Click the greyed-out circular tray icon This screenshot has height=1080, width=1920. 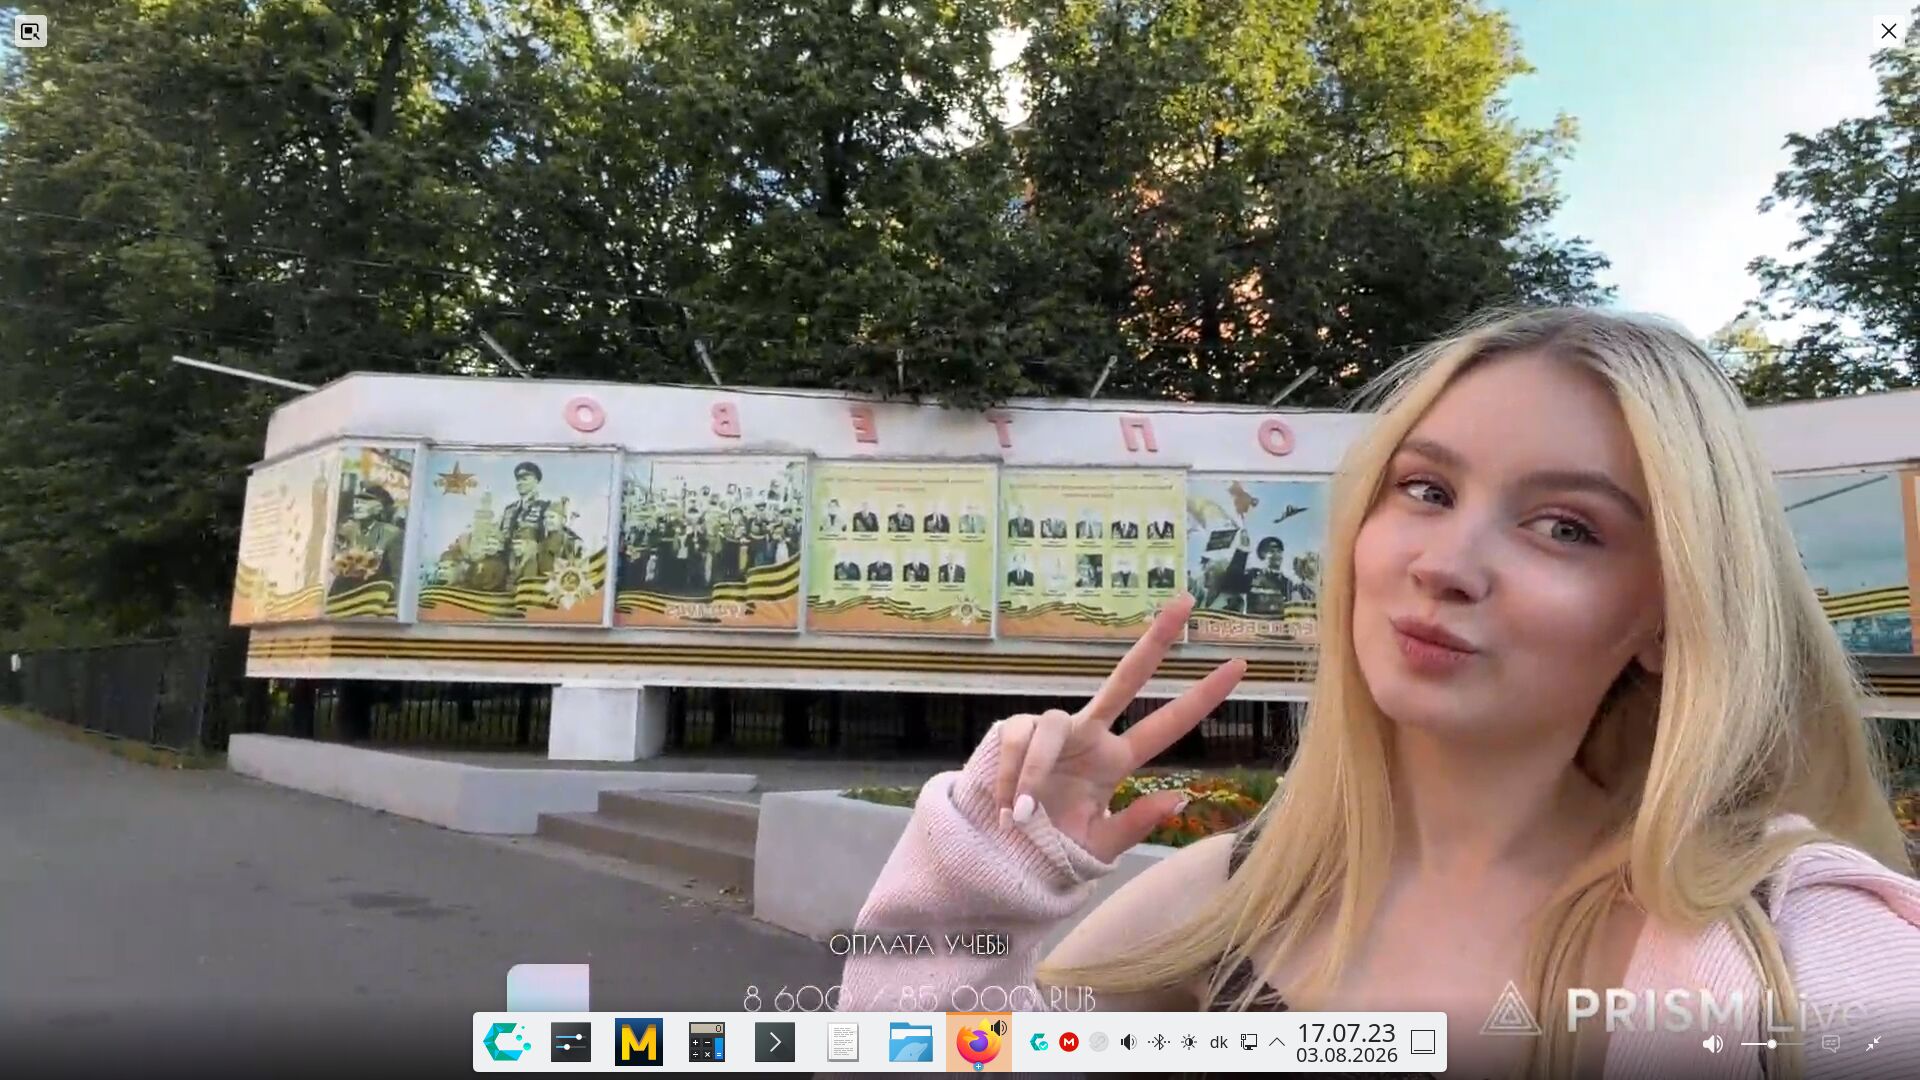(1099, 1042)
